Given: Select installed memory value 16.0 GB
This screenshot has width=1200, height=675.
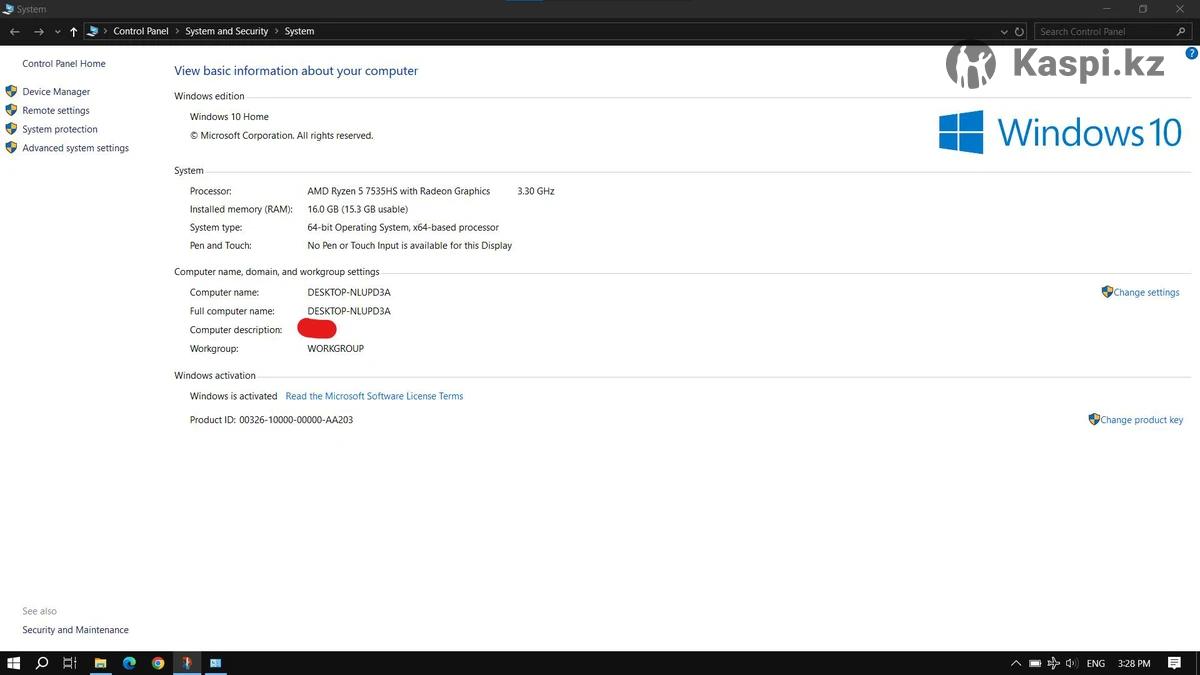Looking at the screenshot, I should [358, 209].
